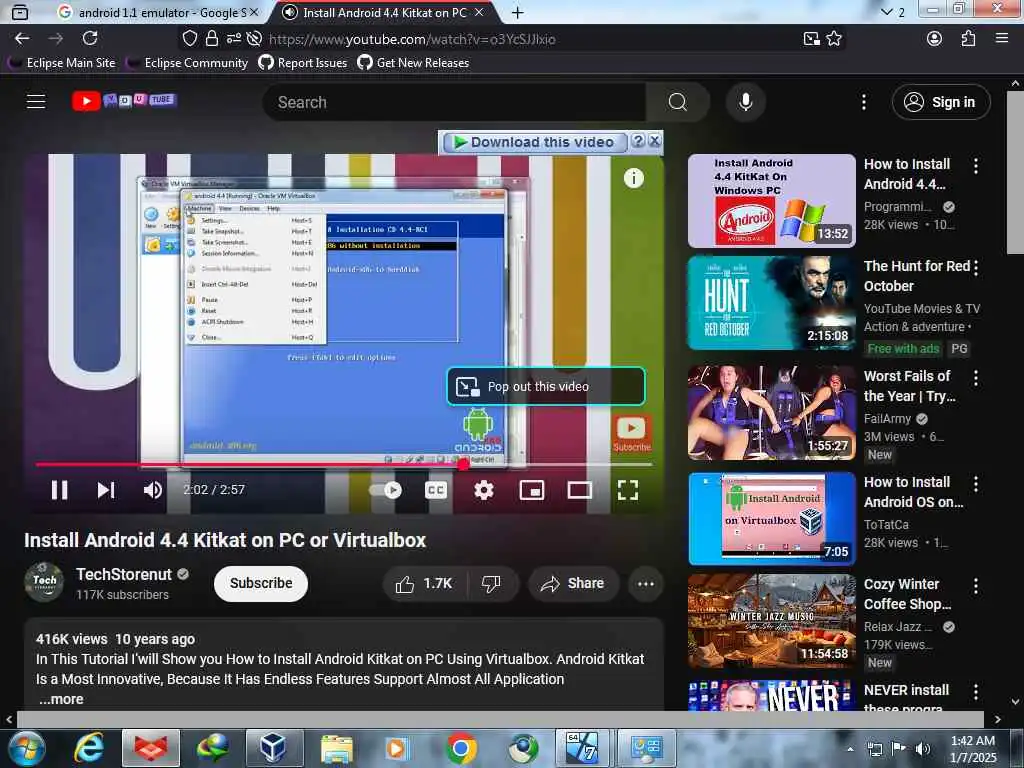This screenshot has width=1024, height=768.
Task: Open extensions puzzle icon
Action: pos(968,39)
